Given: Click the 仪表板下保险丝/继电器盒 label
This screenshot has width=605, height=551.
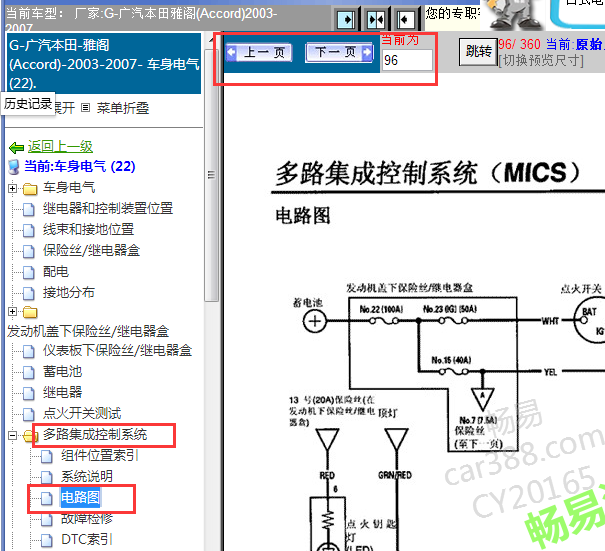Looking at the screenshot, I should (117, 350).
